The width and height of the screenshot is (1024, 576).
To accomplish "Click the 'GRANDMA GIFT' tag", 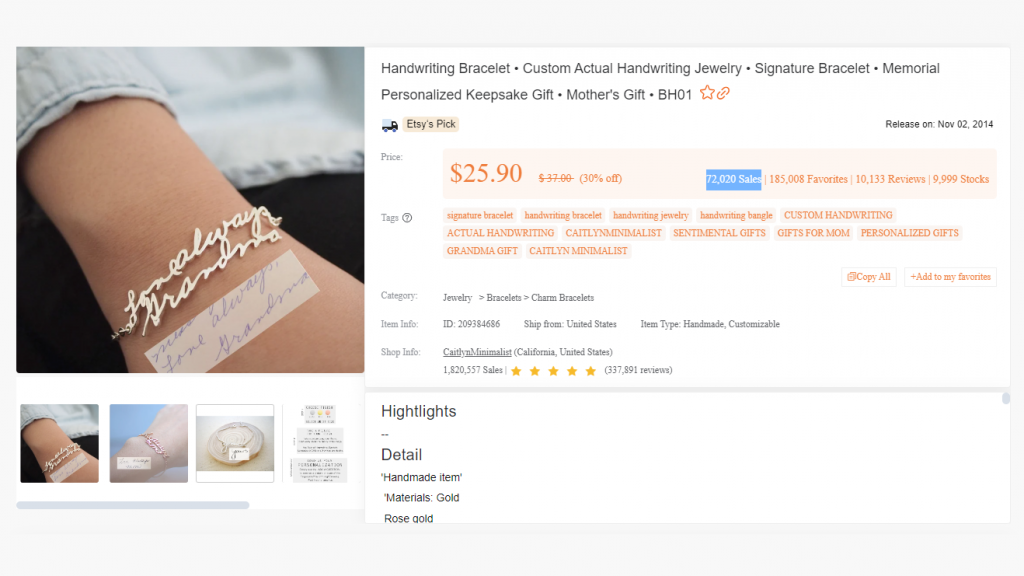I will coord(482,251).
